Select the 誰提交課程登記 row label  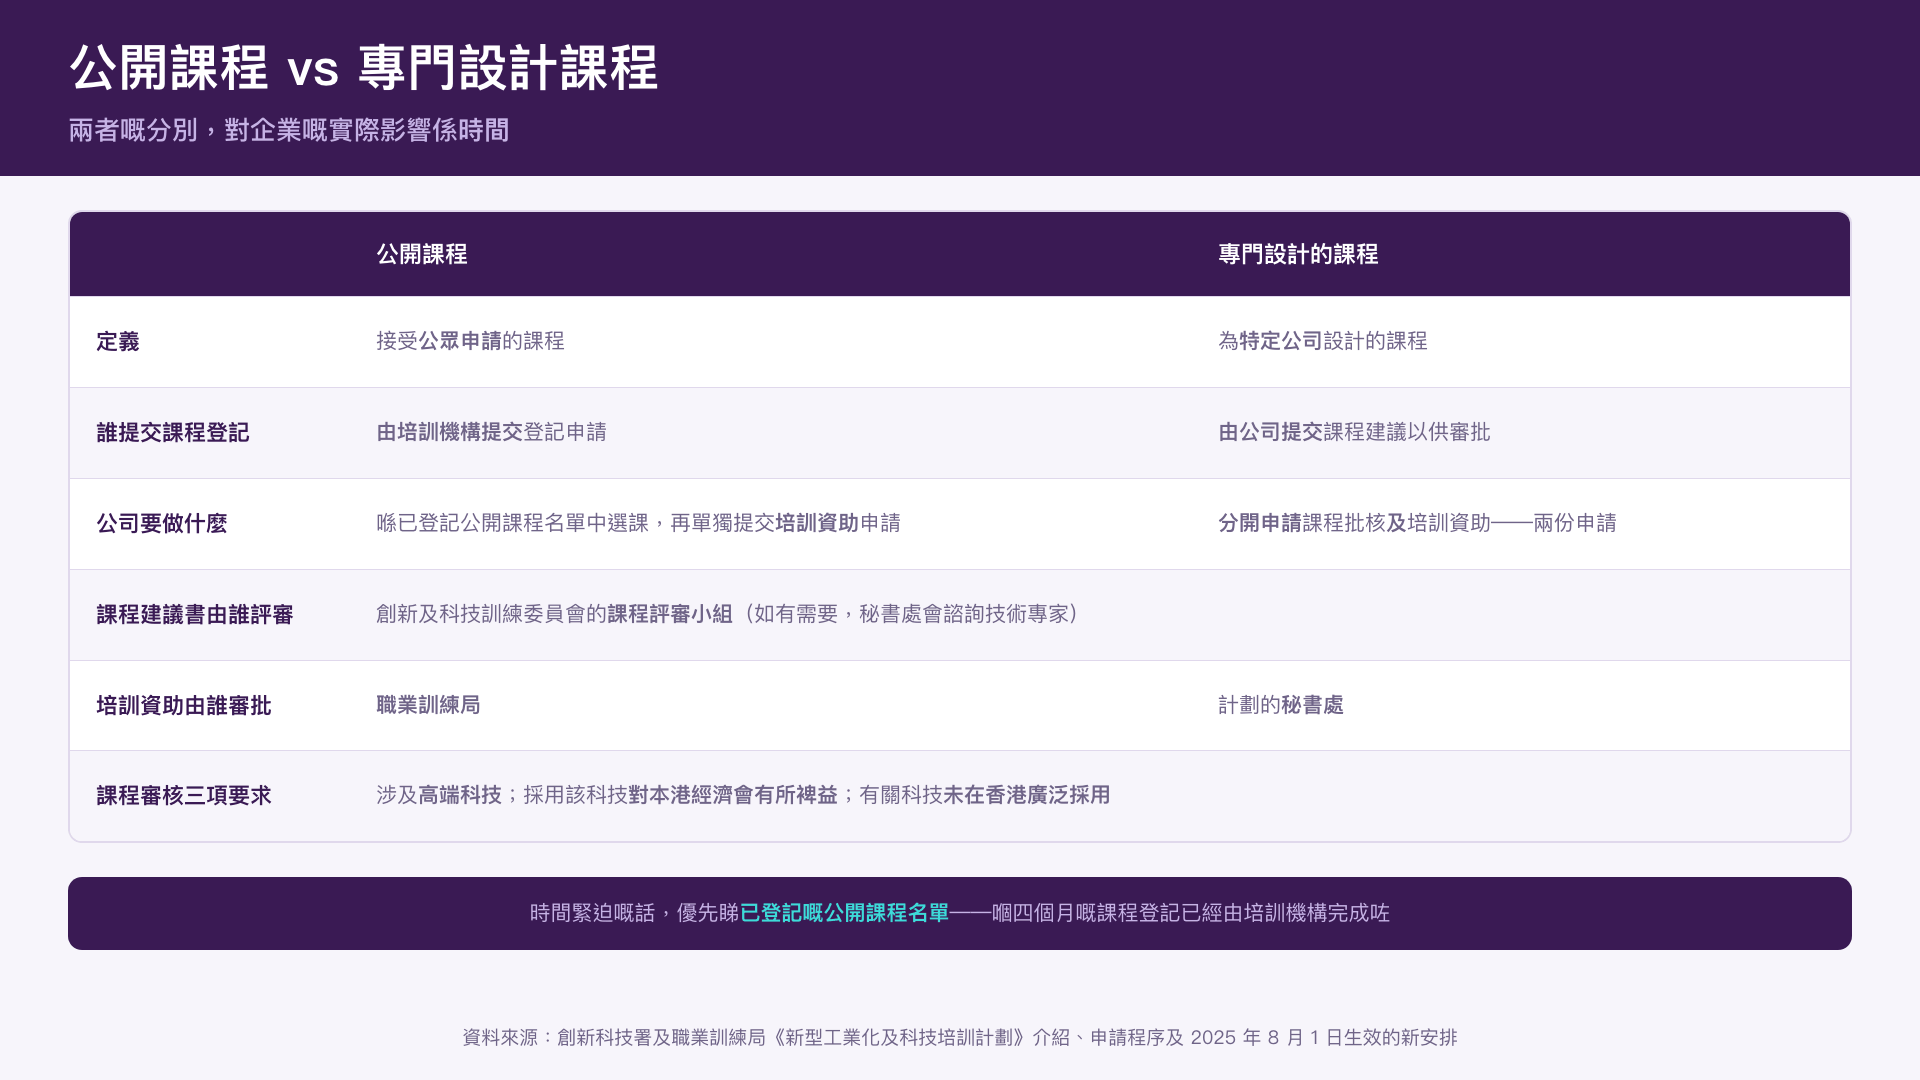click(x=173, y=433)
